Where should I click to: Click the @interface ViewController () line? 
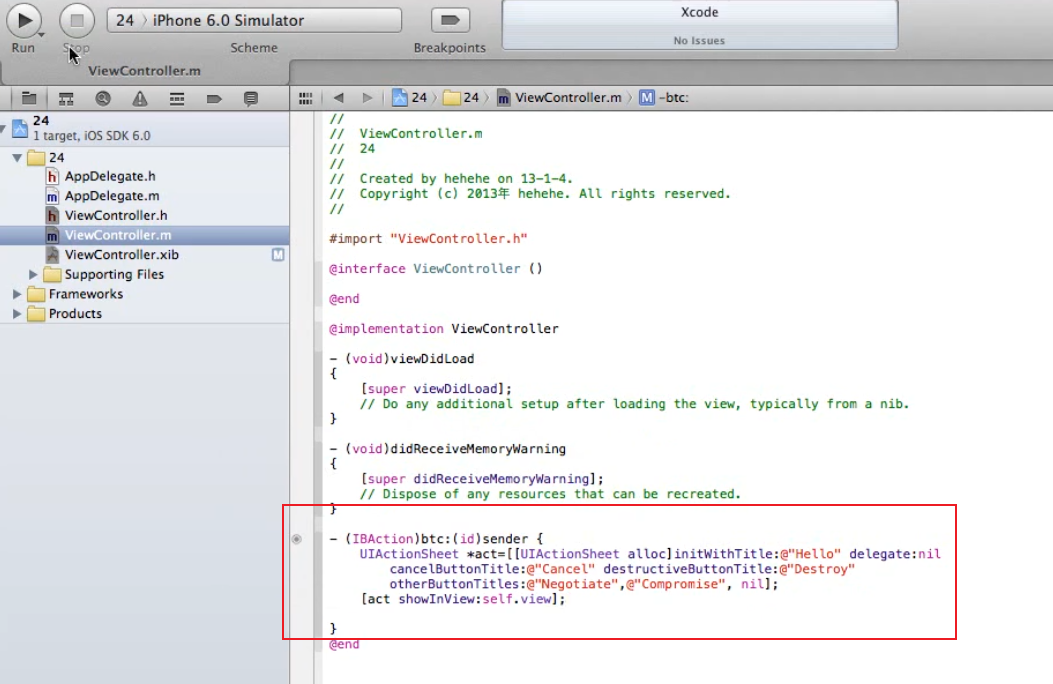click(x=435, y=269)
